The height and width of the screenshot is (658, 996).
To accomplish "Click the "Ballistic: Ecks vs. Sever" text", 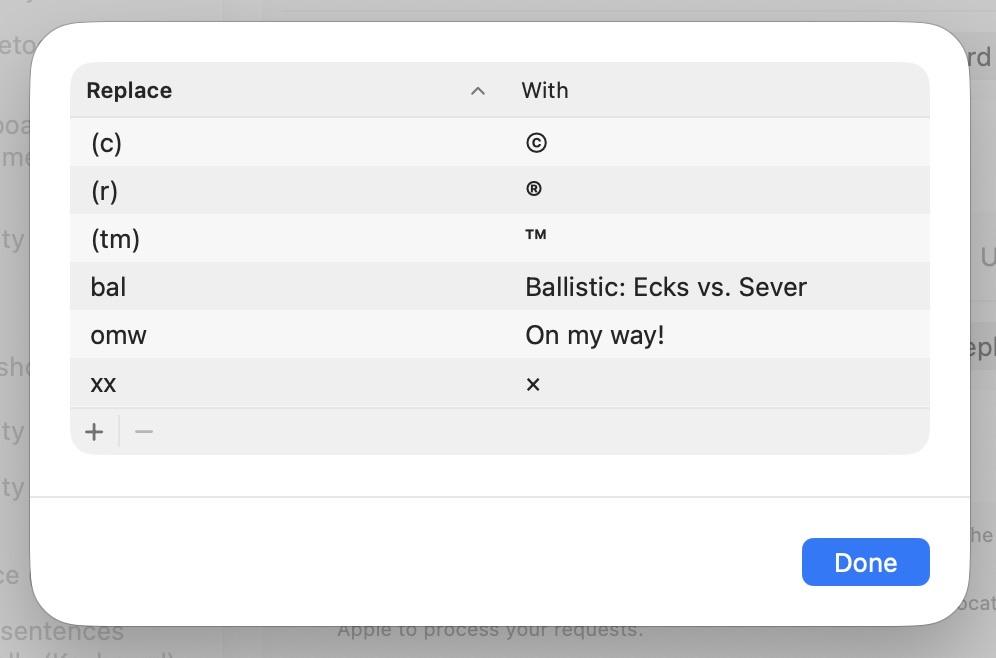I will pos(666,287).
